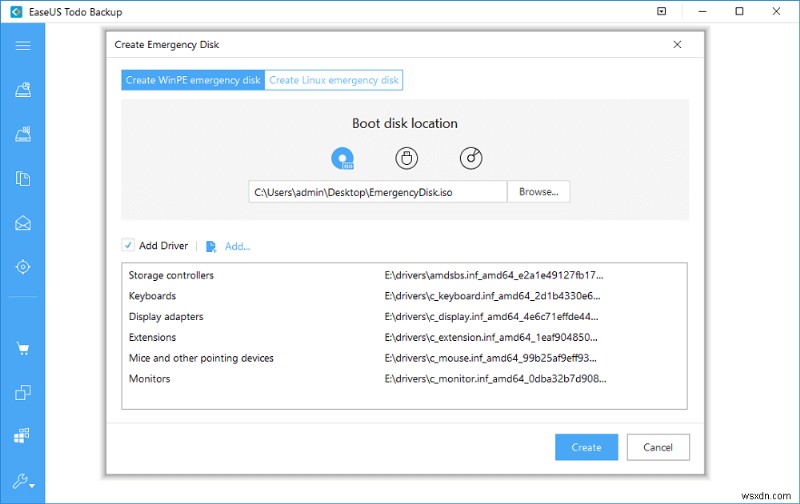
Task: Click the c_extension.inf driver path
Action: (x=491, y=337)
